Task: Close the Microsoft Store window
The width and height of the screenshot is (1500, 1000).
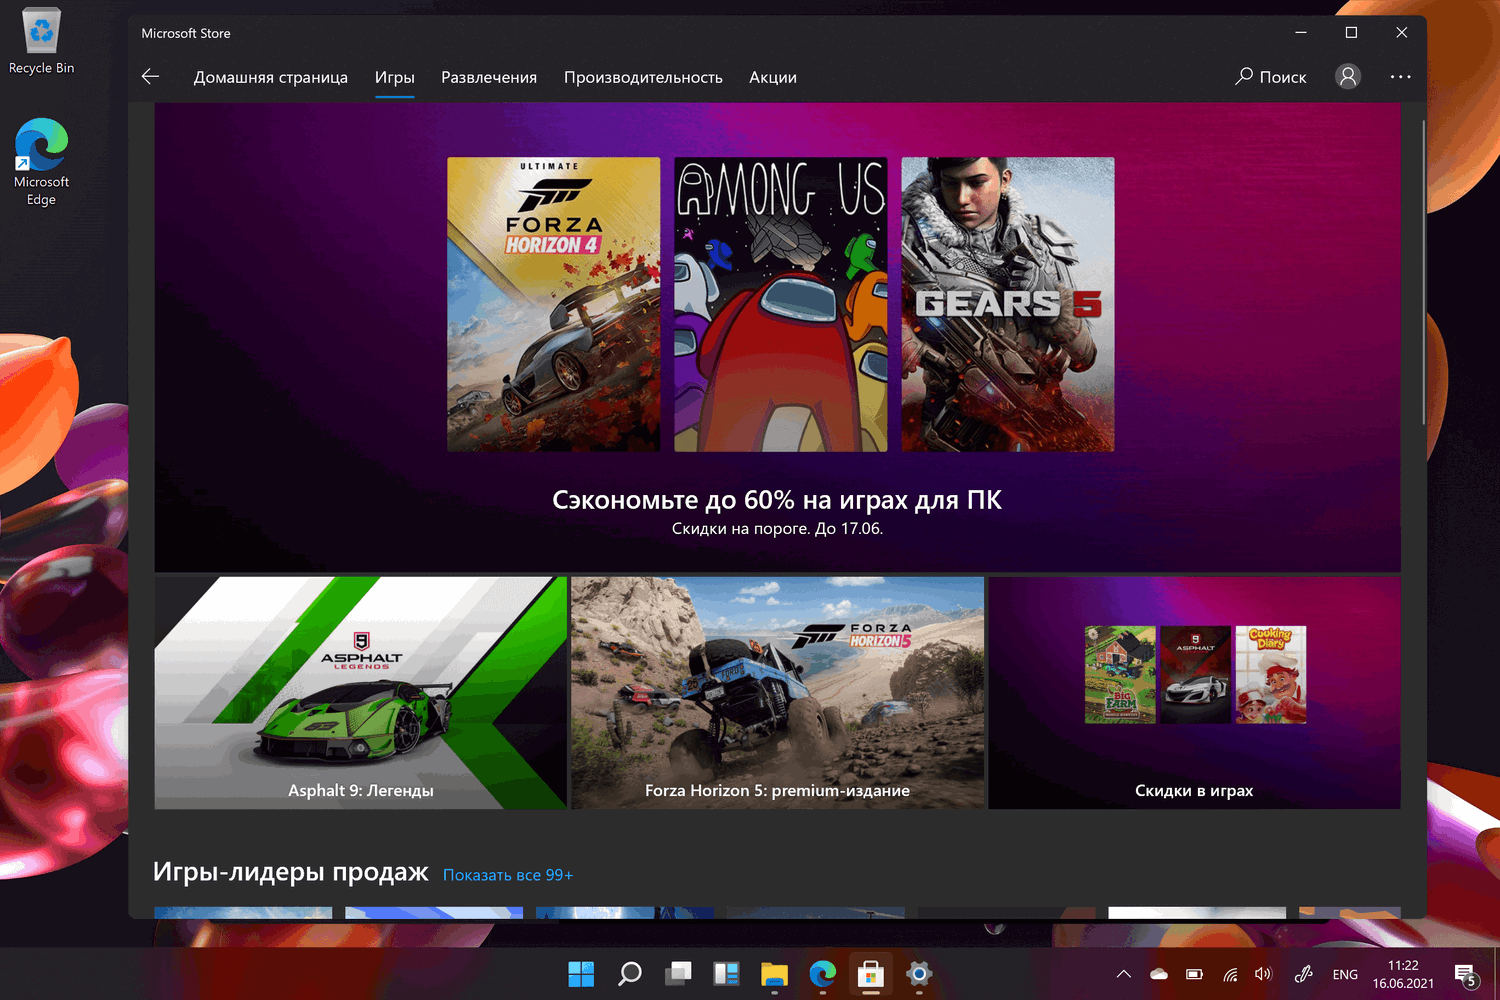Action: tap(1402, 33)
